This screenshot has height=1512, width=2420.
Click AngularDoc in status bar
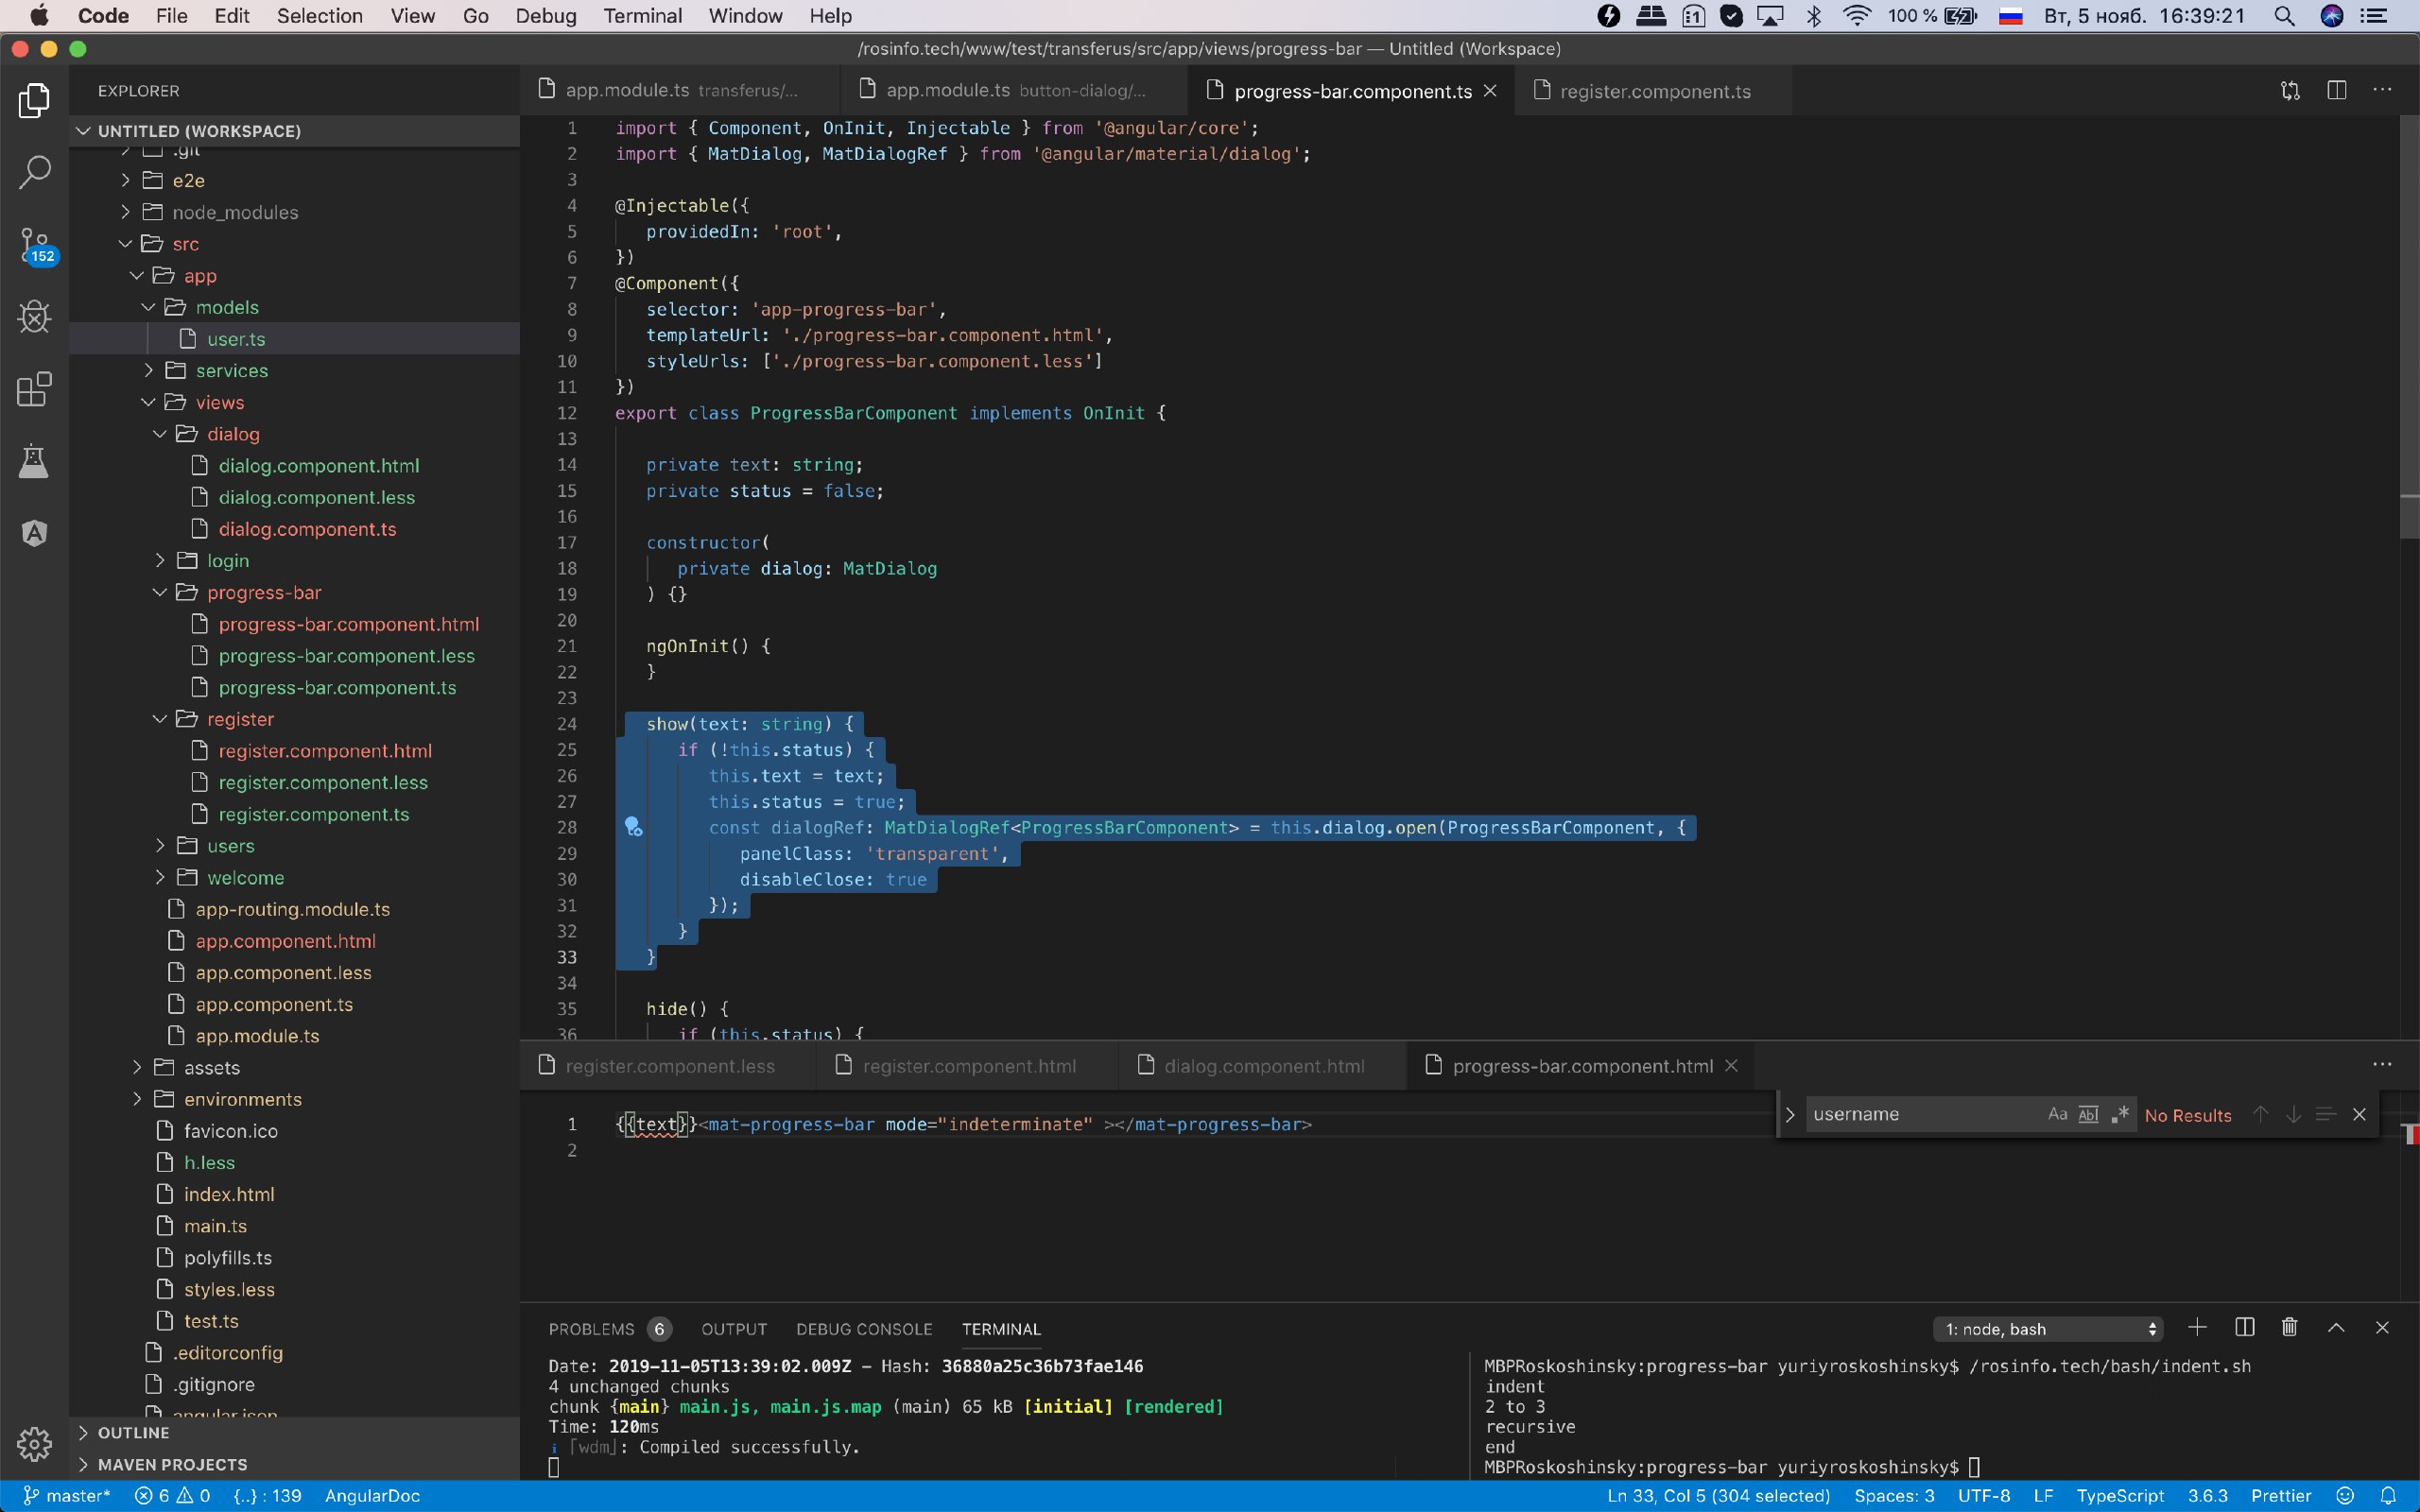click(372, 1496)
